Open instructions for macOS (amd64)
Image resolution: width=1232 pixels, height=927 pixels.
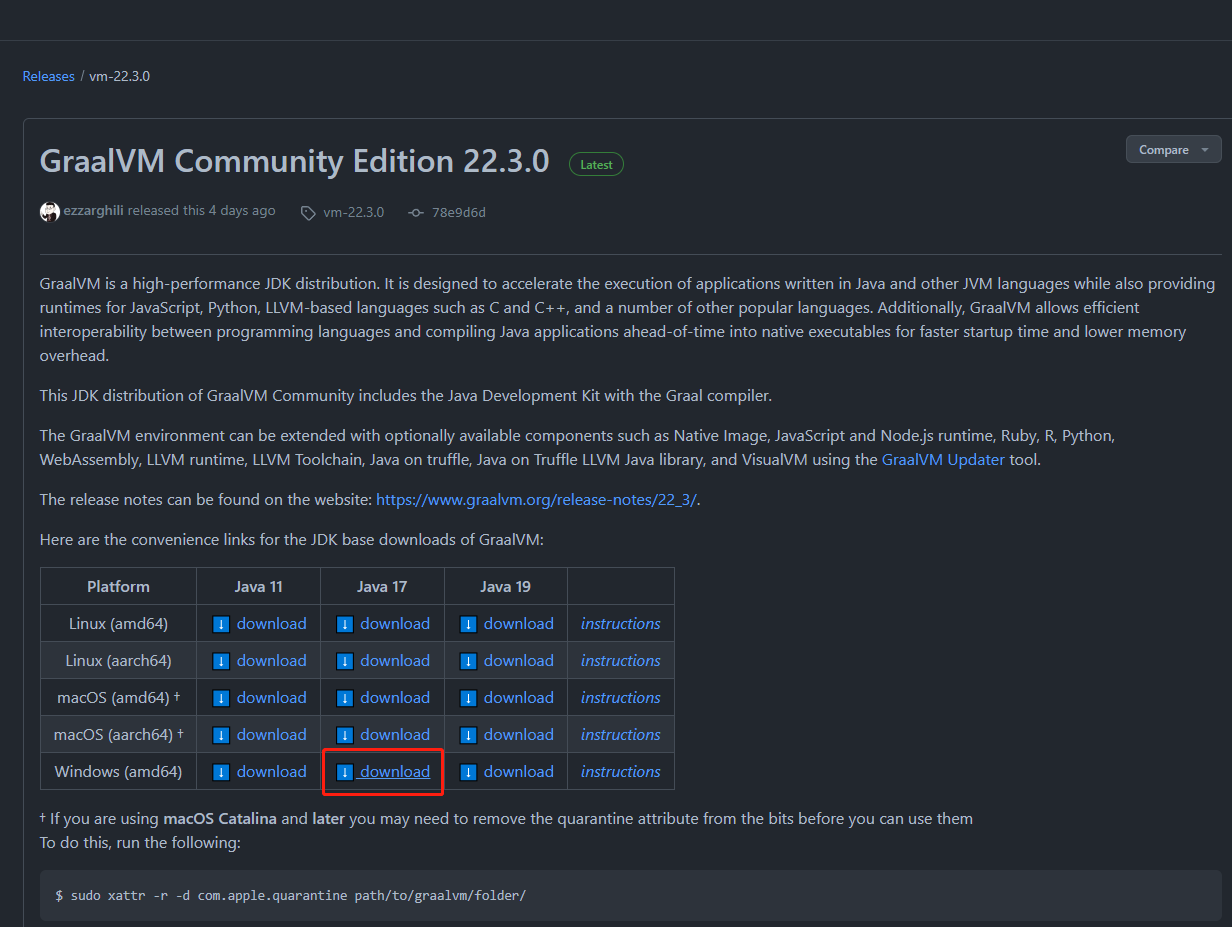coord(620,698)
